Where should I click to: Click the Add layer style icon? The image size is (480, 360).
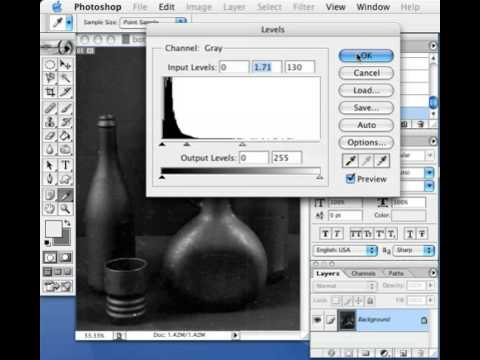(331, 353)
